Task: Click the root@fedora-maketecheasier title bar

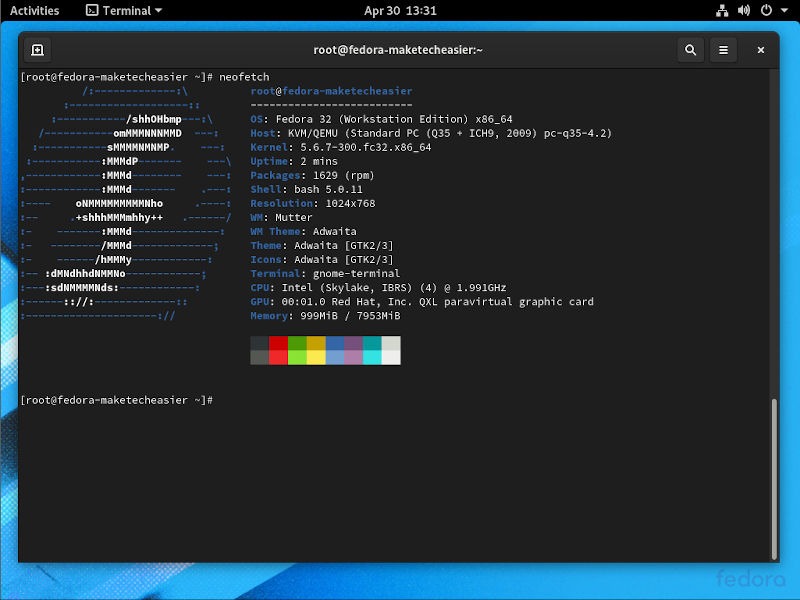Action: [x=400, y=49]
